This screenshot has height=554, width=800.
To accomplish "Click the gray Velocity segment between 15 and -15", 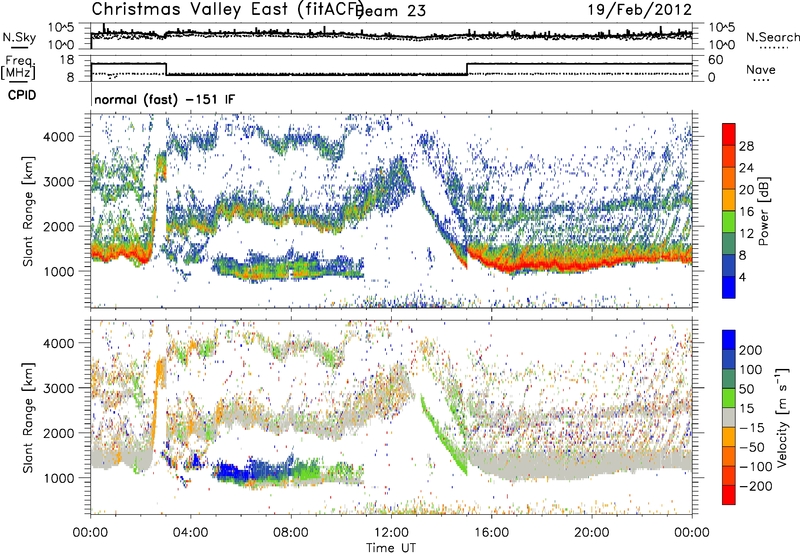I will pos(729,418).
